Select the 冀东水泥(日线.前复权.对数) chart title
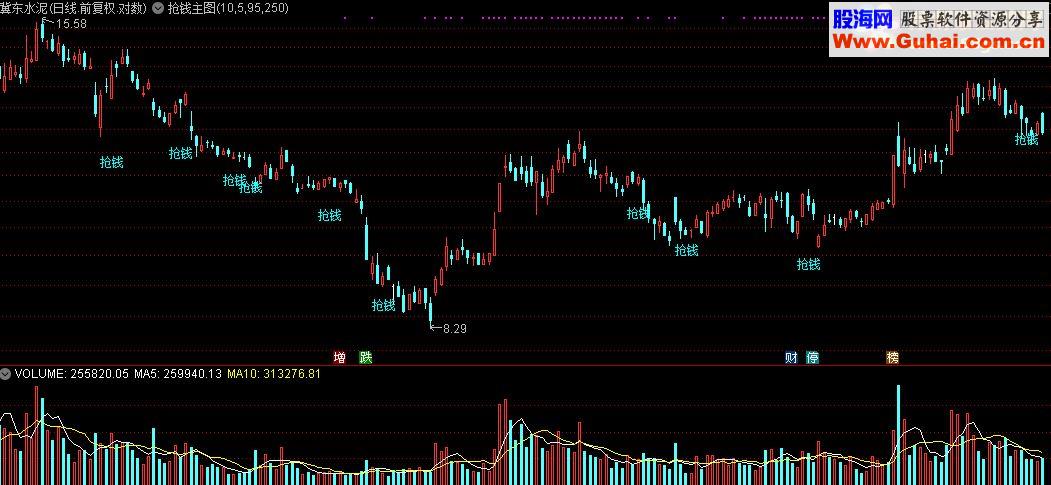 point(74,8)
